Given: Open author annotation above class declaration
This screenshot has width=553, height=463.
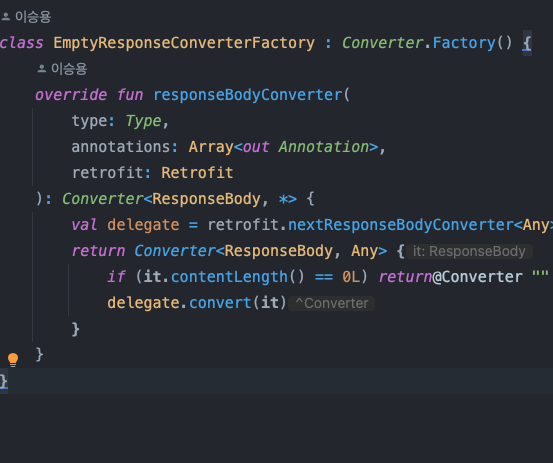Looking at the screenshot, I should (x=26, y=17).
